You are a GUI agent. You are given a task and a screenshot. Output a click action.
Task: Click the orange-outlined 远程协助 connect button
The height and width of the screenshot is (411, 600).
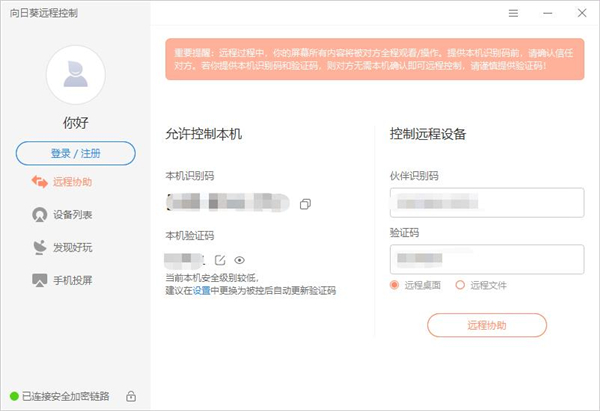(x=487, y=325)
